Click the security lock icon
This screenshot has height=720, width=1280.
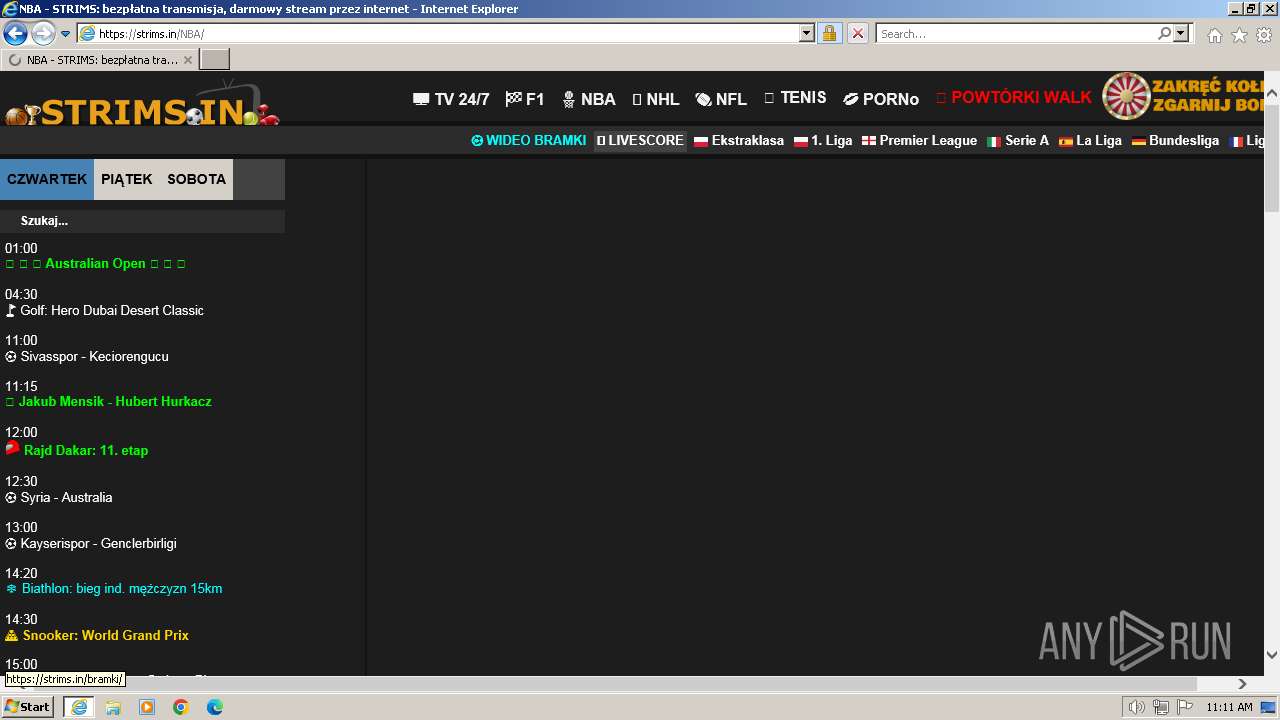(x=829, y=33)
